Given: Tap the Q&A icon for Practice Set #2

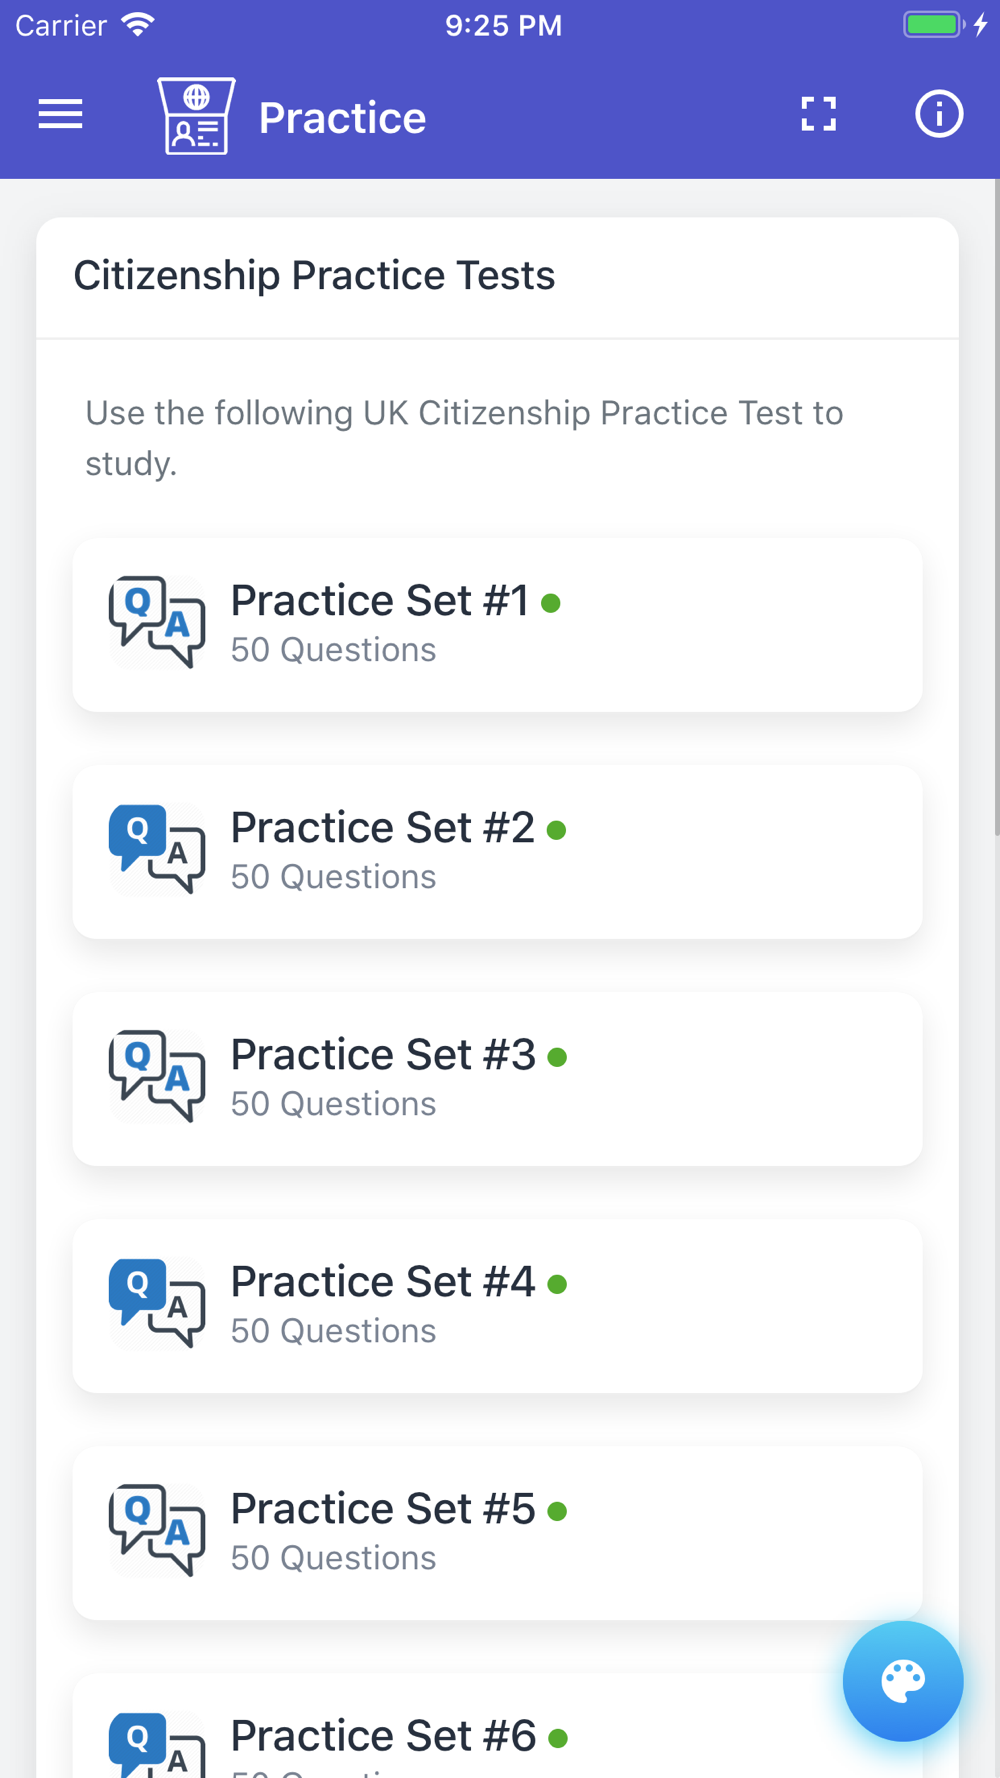Looking at the screenshot, I should pyautogui.click(x=157, y=849).
